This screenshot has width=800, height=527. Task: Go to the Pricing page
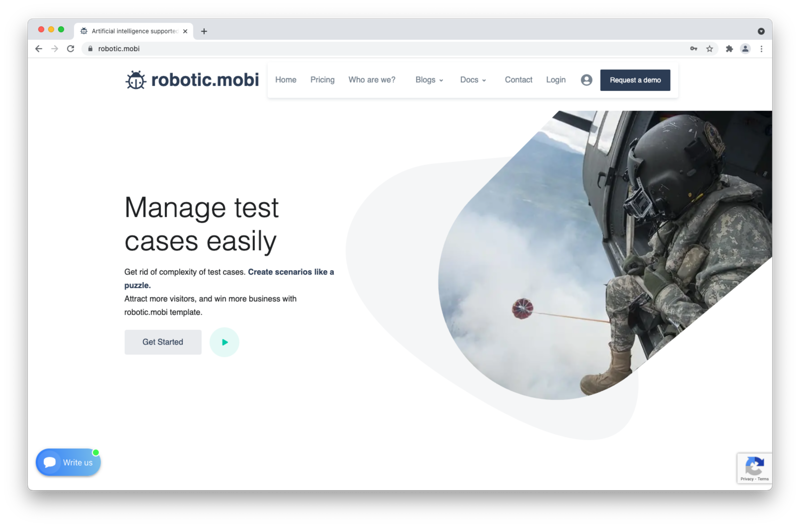[322, 80]
